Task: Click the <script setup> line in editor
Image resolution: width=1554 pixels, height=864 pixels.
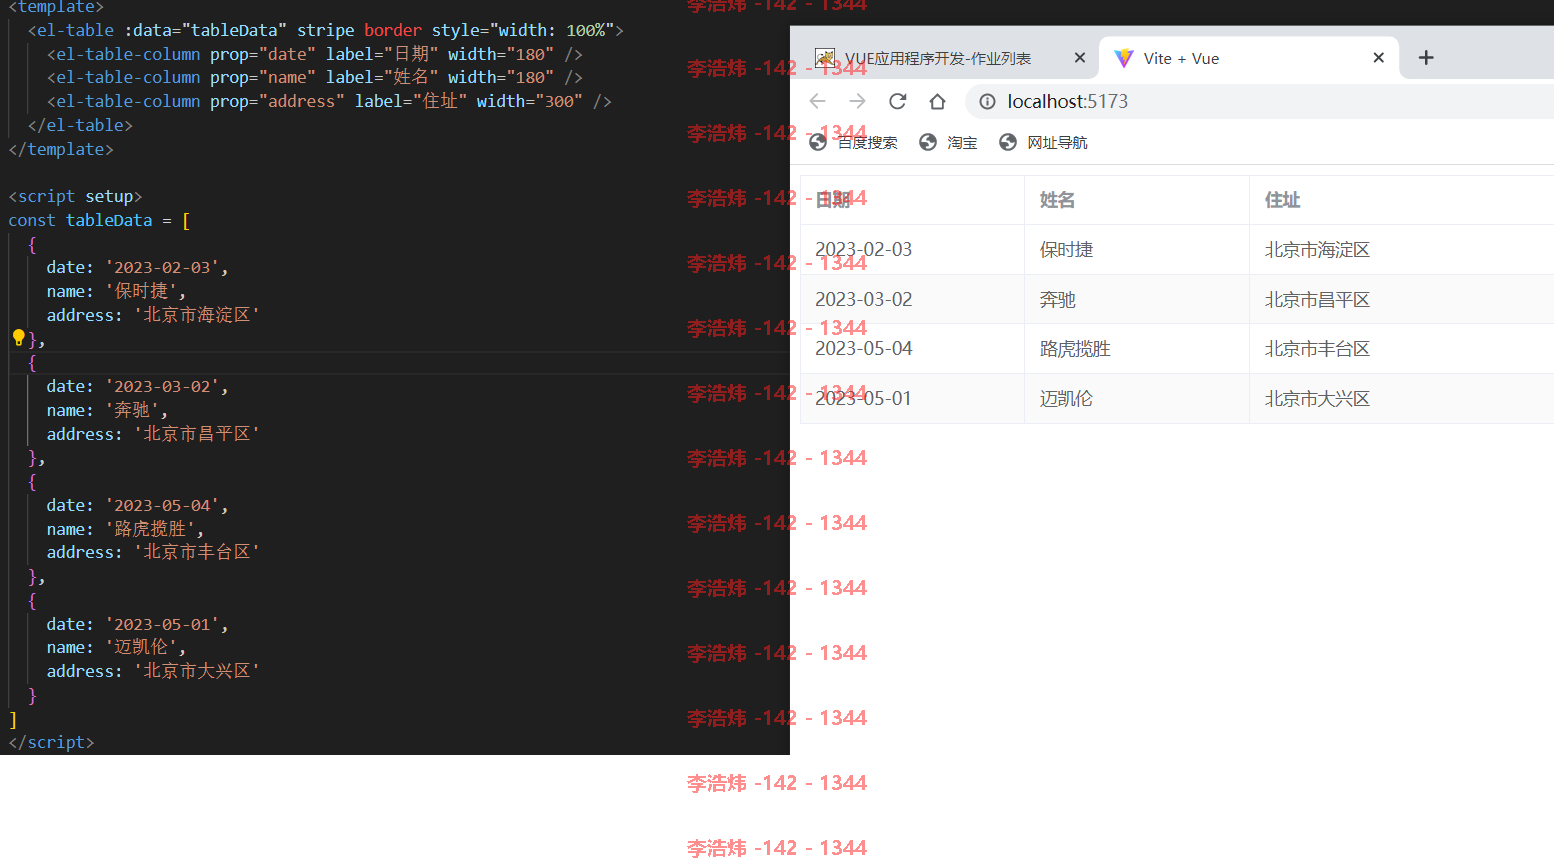Action: 75,196
